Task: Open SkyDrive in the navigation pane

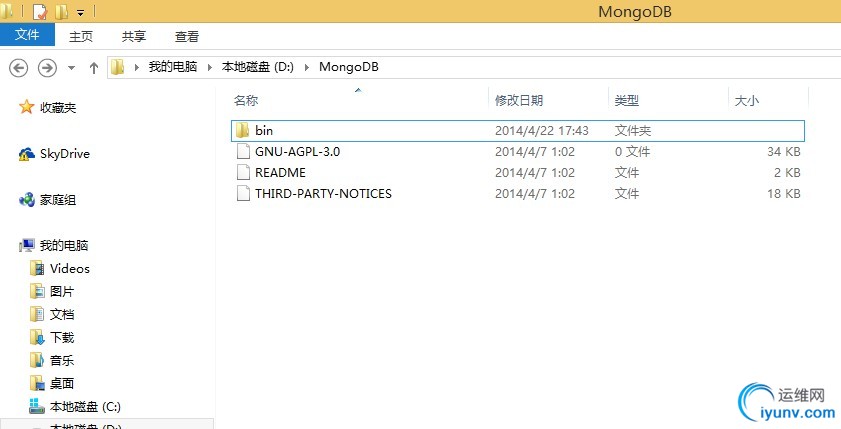Action: pyautogui.click(x=64, y=154)
